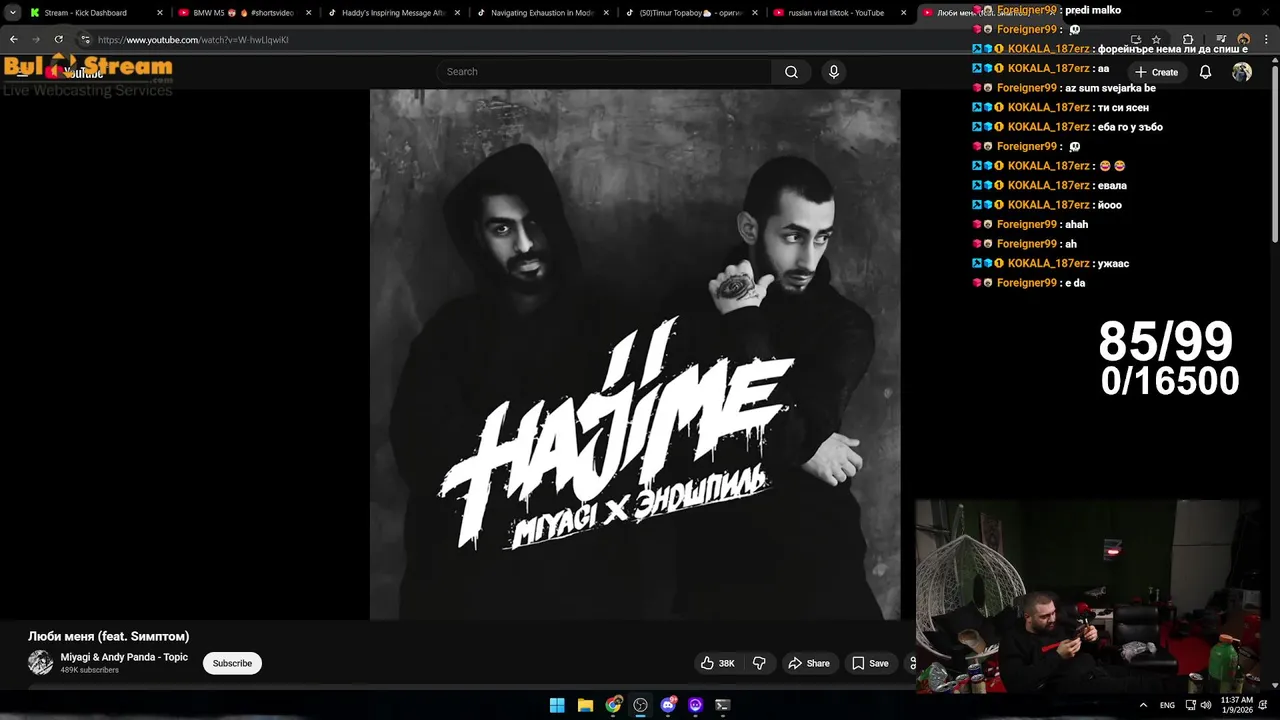Close the Navigating Exhaustion tab
1280x720 pixels.
click(x=606, y=13)
